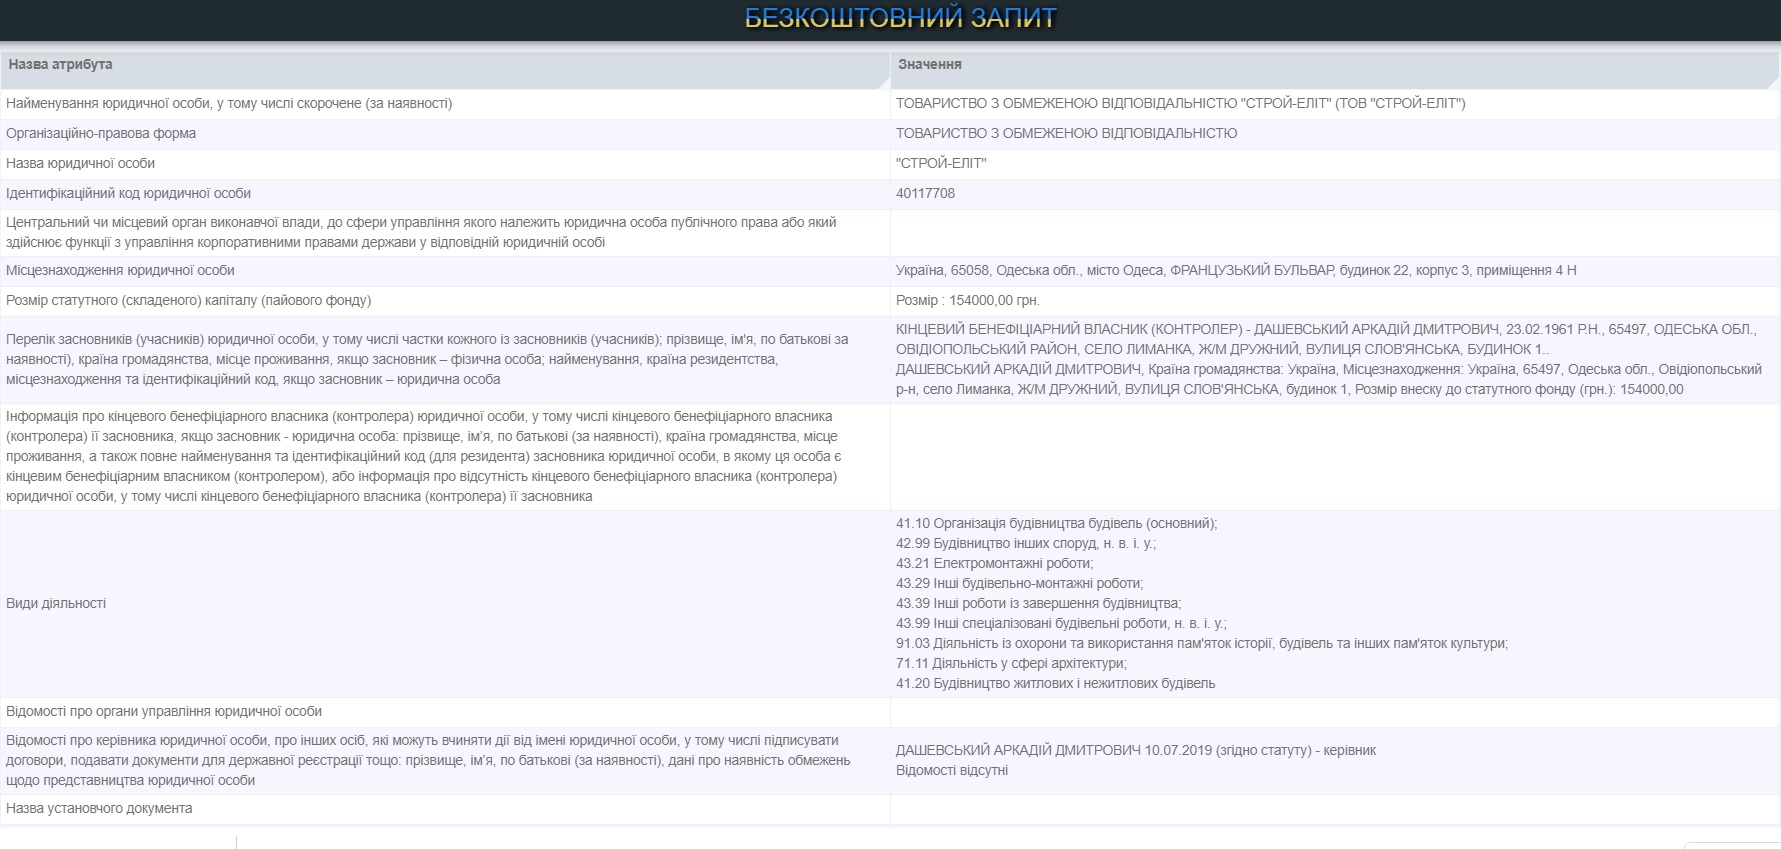The image size is (1781, 849).
Task: Click the 'Відомості відсутні' text
Action: (951, 770)
